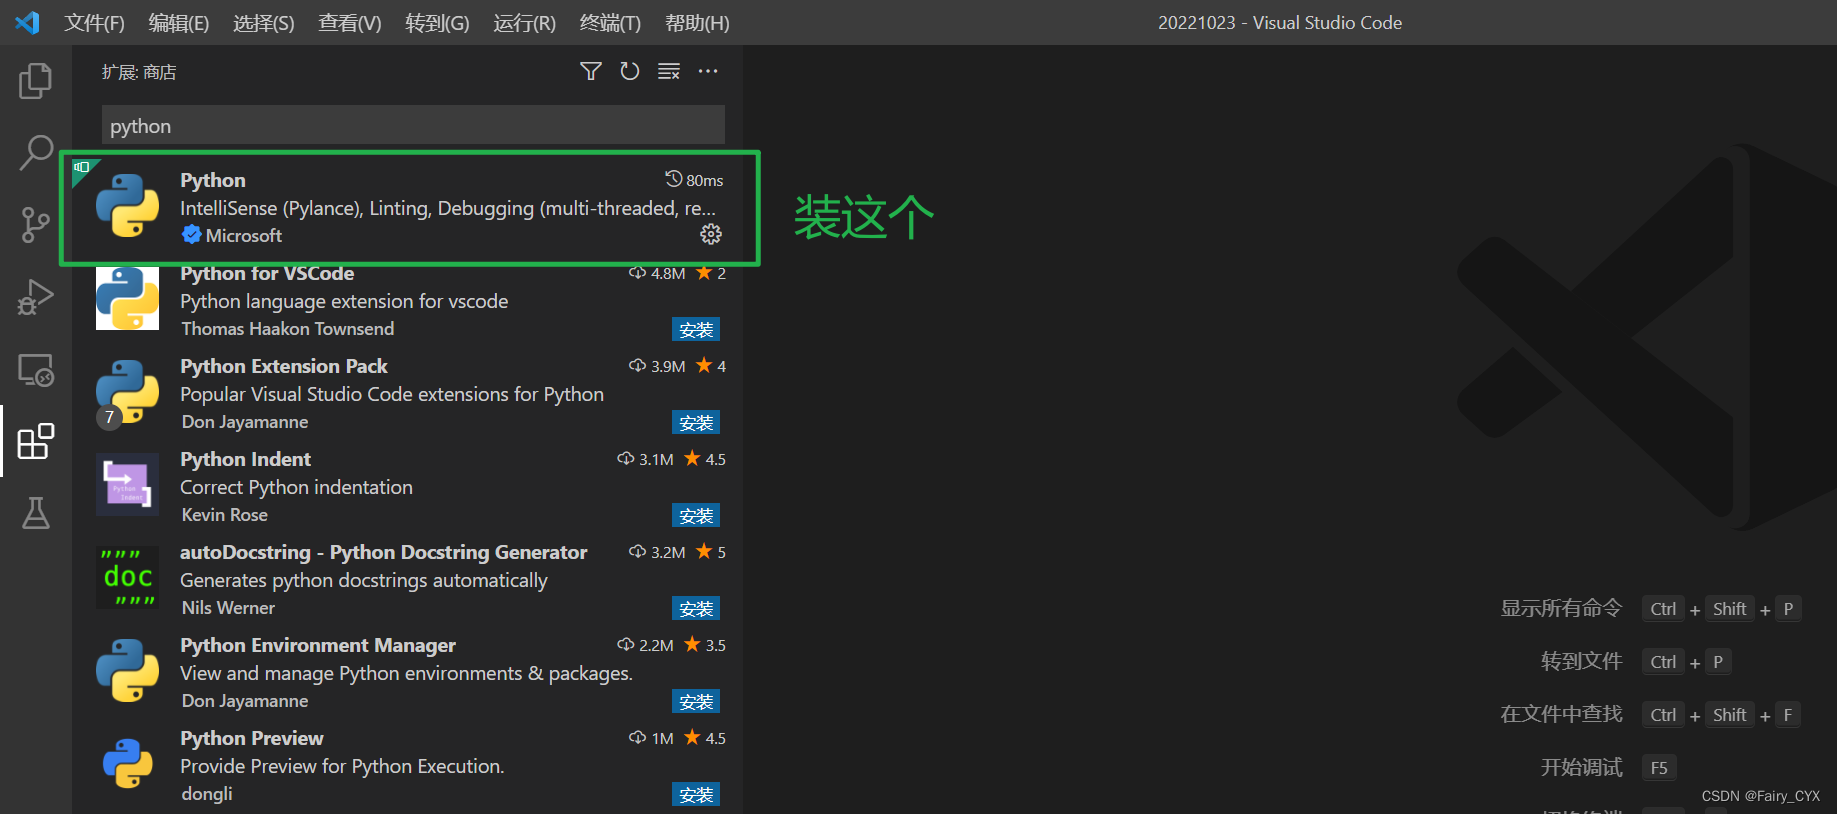Screen dimensions: 1837x814
Task: Open the 终端(T) menu
Action: 610,23
